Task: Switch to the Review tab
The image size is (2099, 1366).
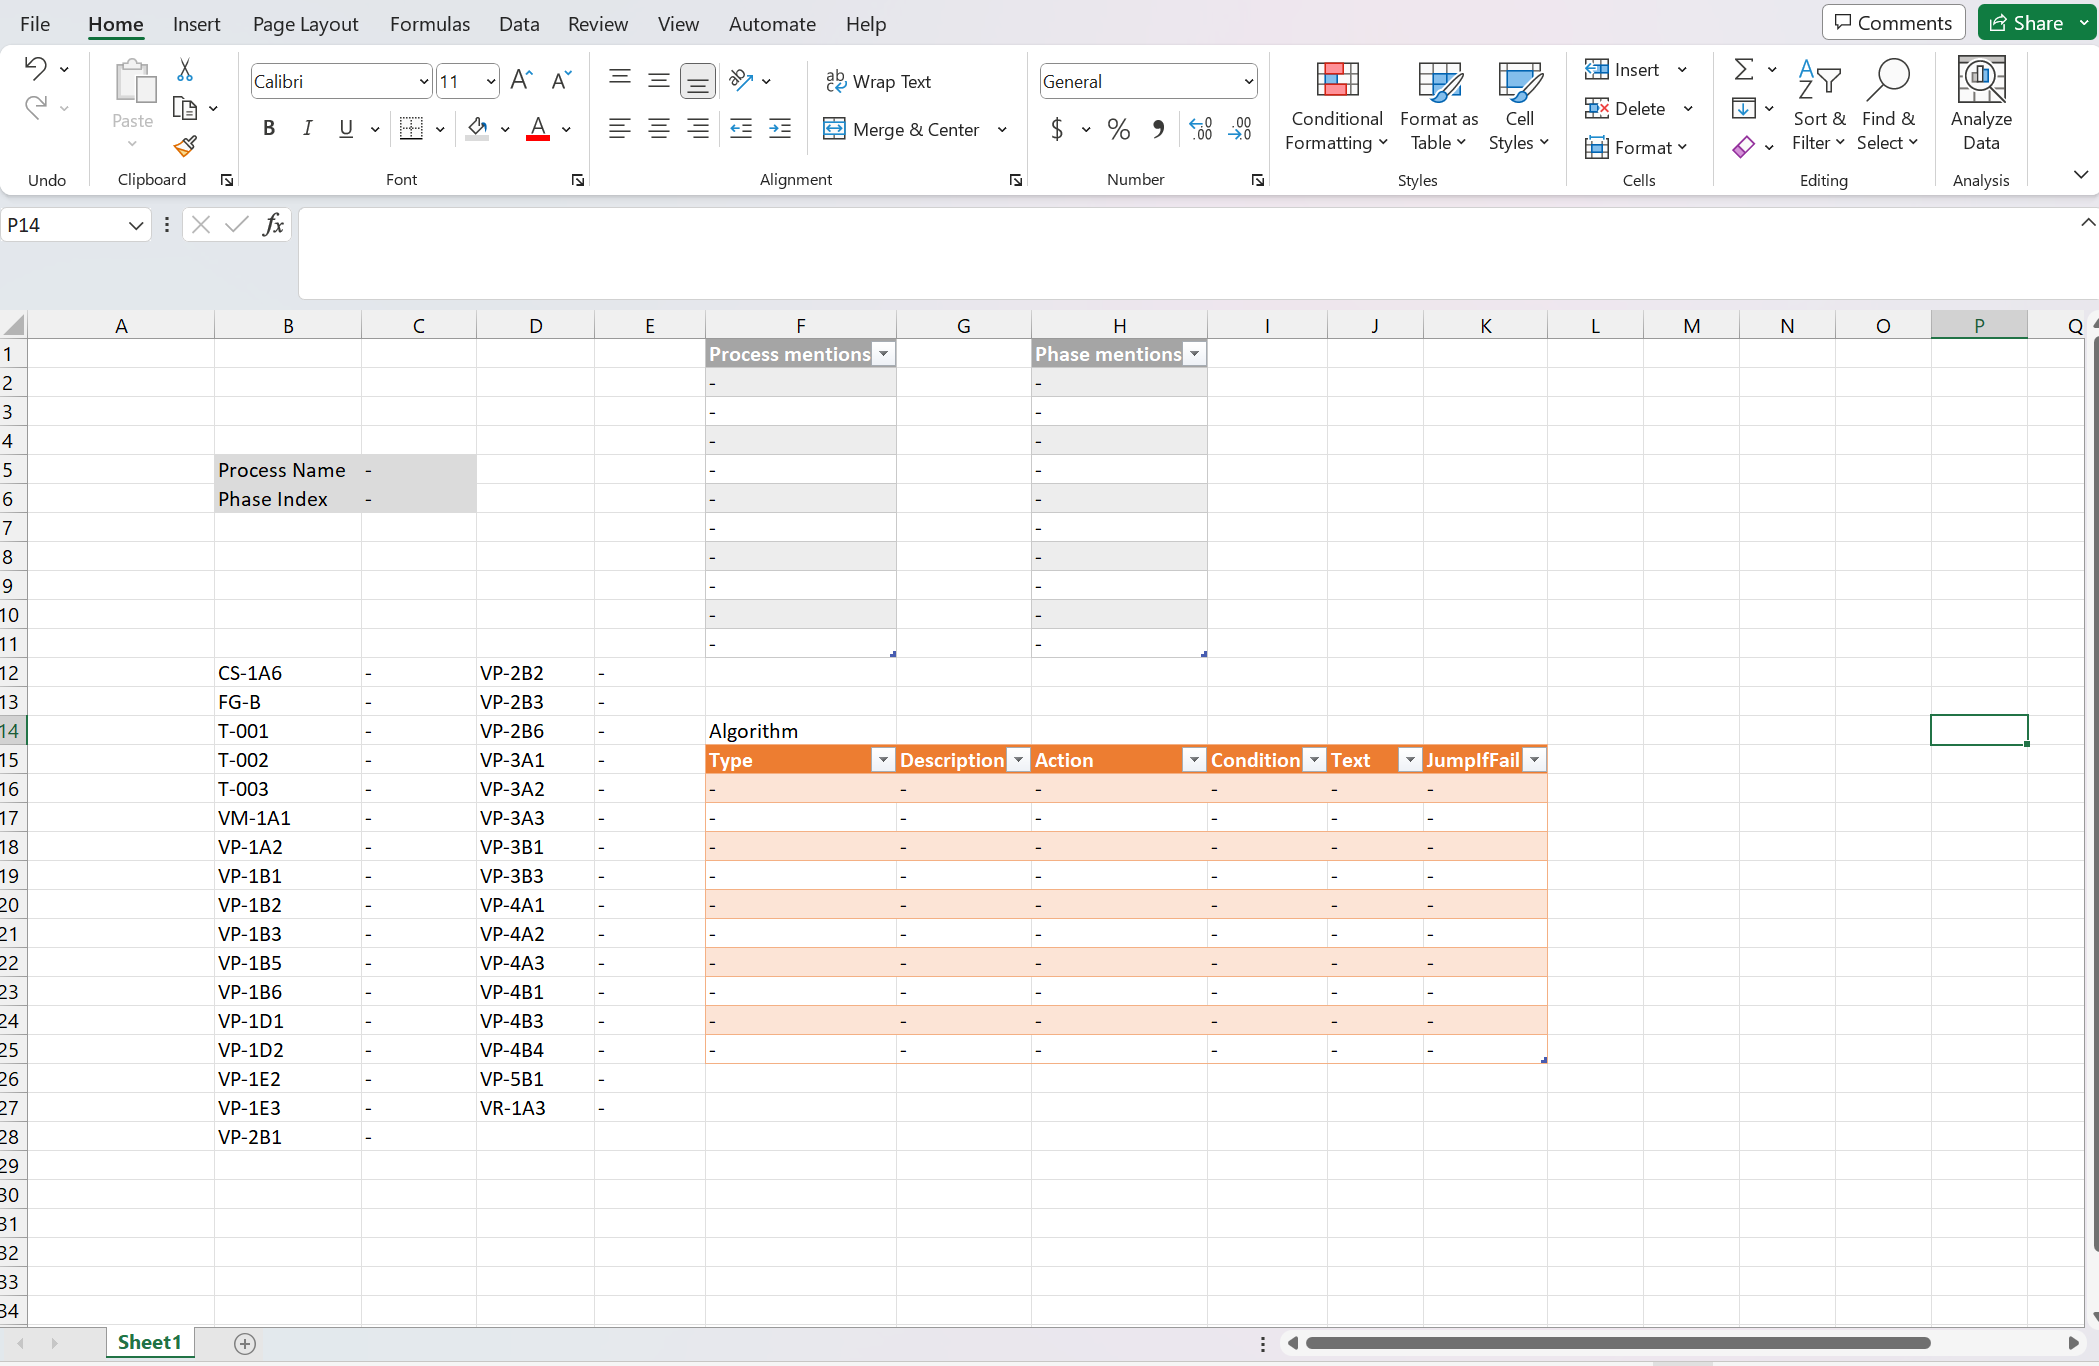Action: pos(598,24)
